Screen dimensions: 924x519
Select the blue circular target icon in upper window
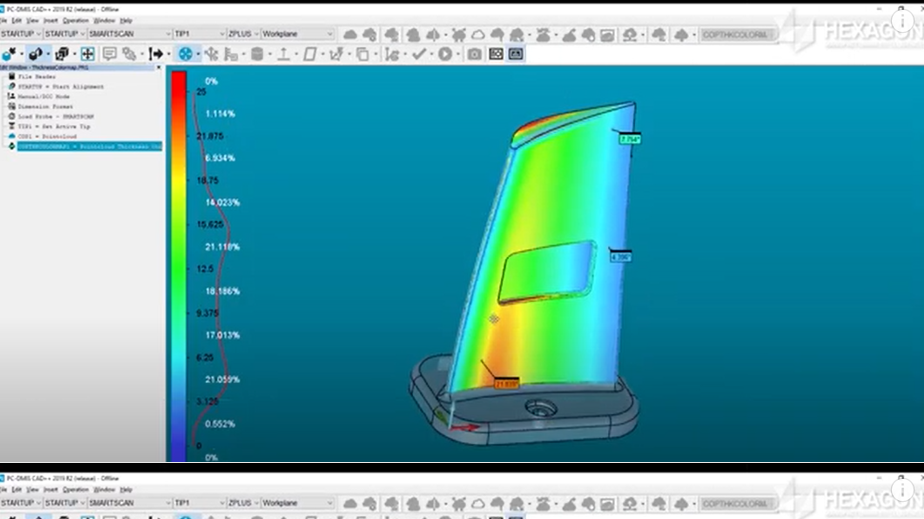pyautogui.click(x=186, y=54)
